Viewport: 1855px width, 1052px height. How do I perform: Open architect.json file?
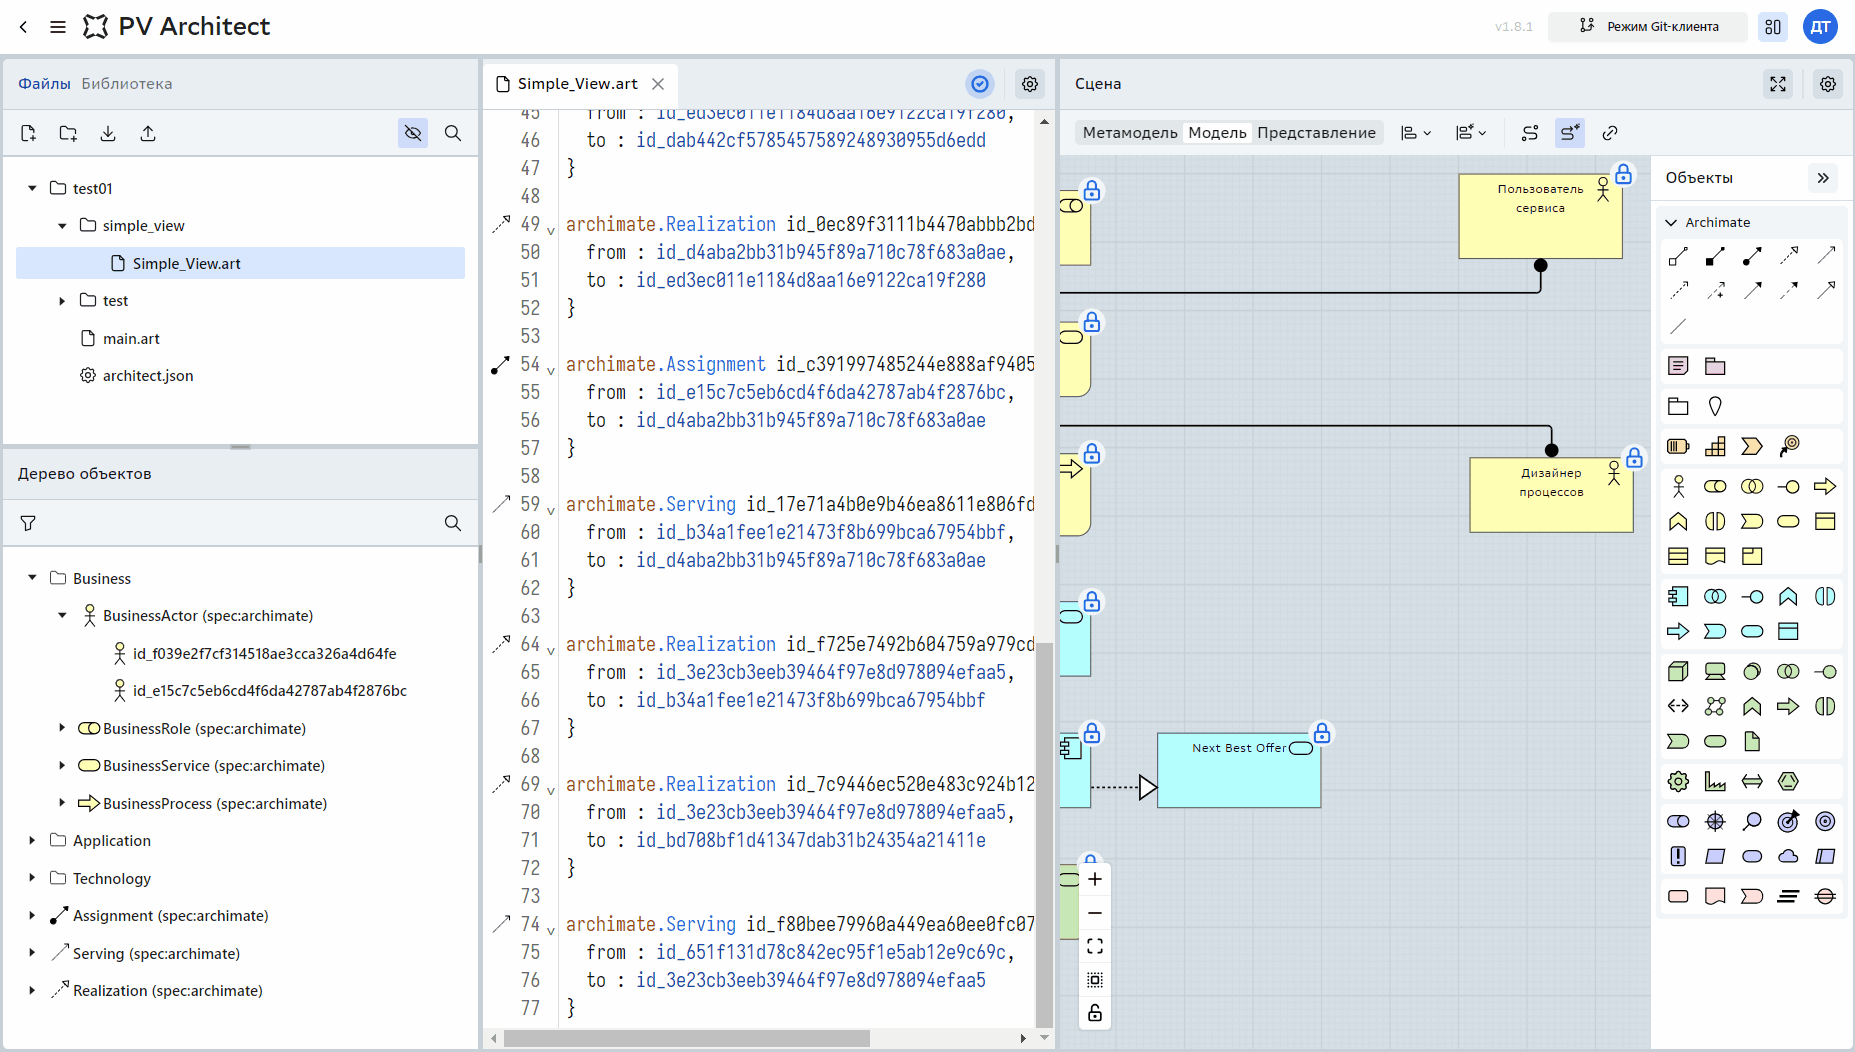[147, 376]
